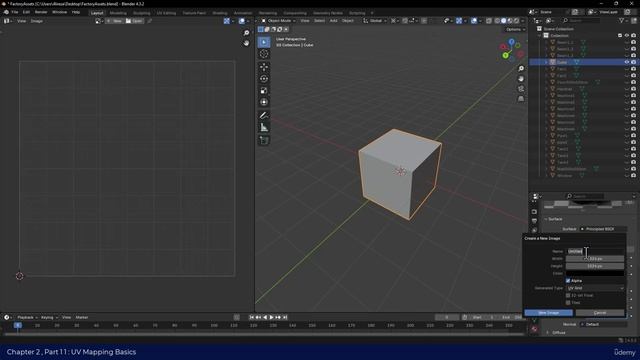The height and width of the screenshot is (360, 640).
Task: Click the Name field in Create a New Image
Action: (x=595, y=251)
